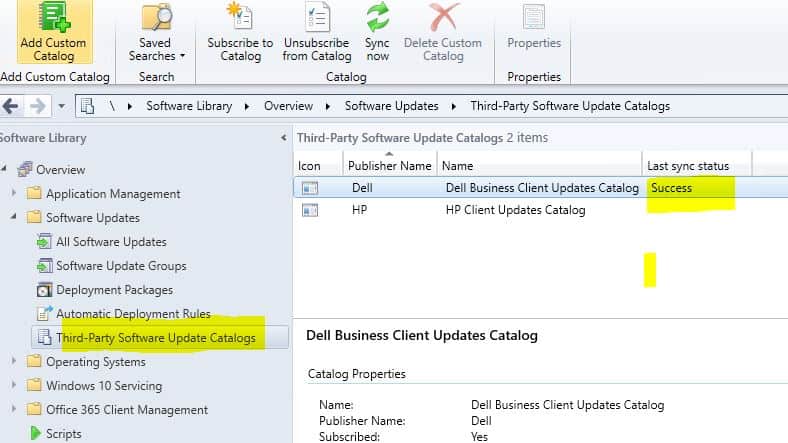Click the Software Update Groups node icon
This screenshot has width=788, height=443.
click(44, 266)
